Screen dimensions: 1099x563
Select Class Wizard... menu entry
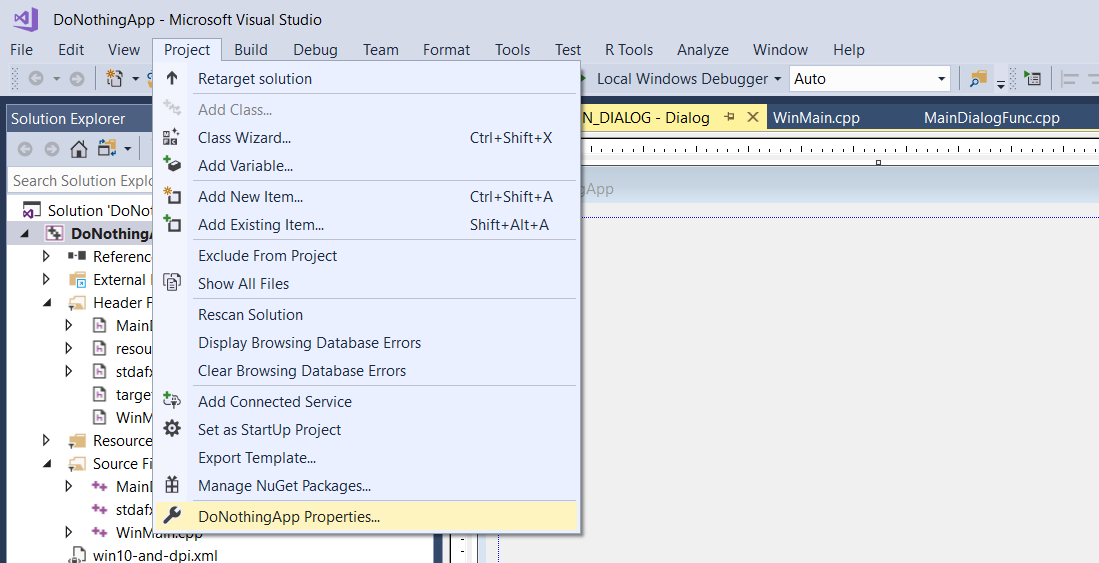click(x=366, y=137)
